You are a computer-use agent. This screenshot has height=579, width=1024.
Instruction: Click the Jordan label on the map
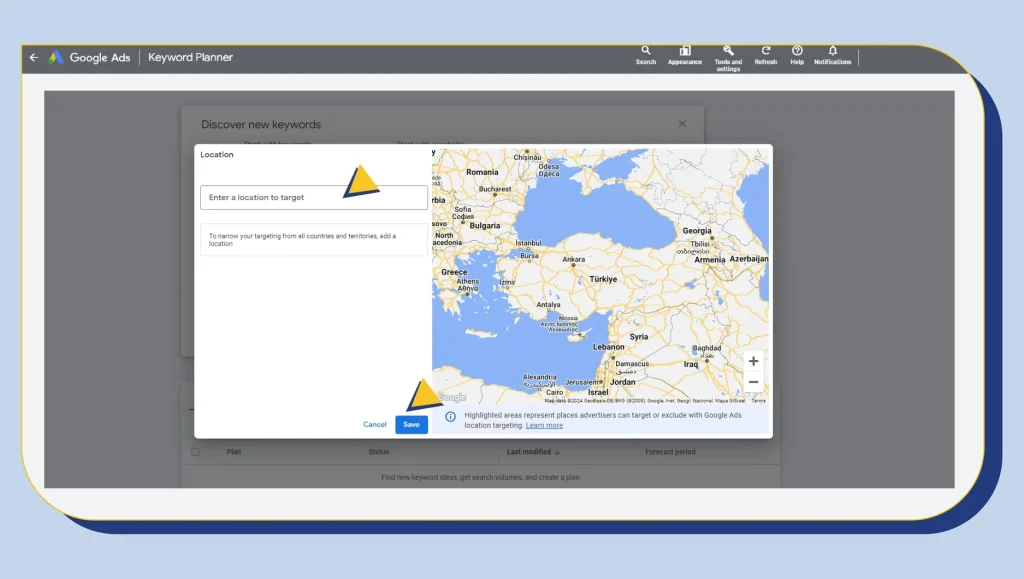click(x=622, y=382)
